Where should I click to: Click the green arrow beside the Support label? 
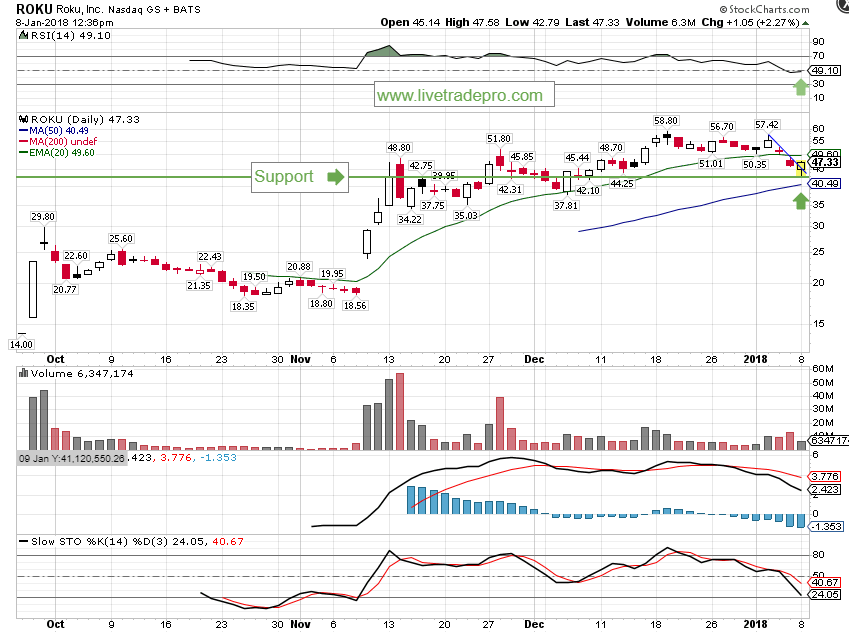pos(335,177)
